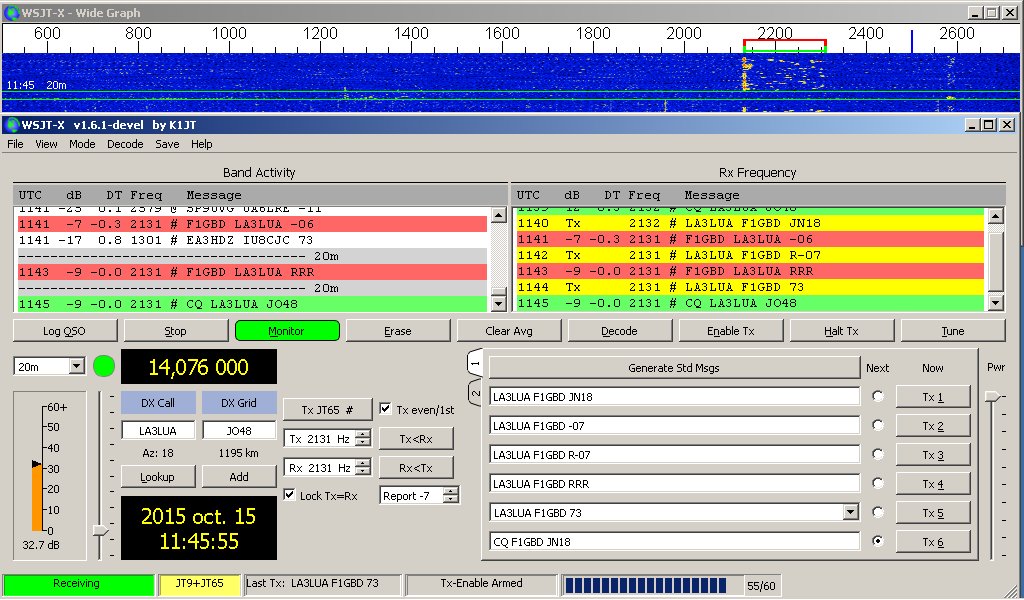1024x600 pixels.
Task: Click the Band Activity scroll up arrow
Action: 498,215
